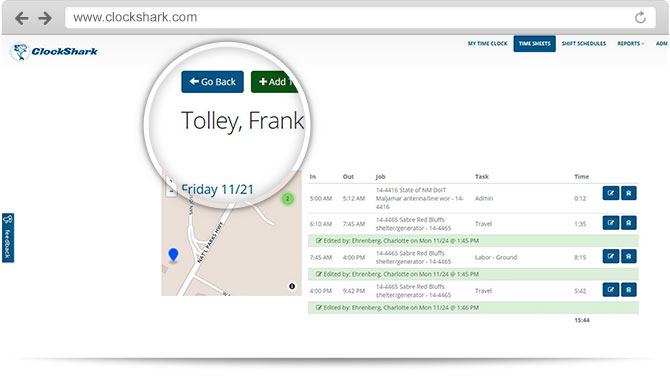
Task: Click the browser back arrow
Action: tap(21, 18)
